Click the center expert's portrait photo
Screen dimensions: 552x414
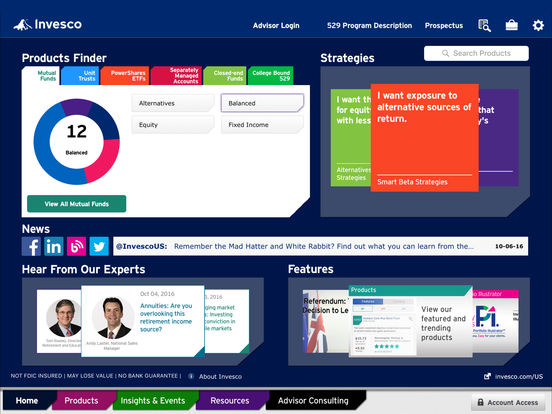pos(113,318)
